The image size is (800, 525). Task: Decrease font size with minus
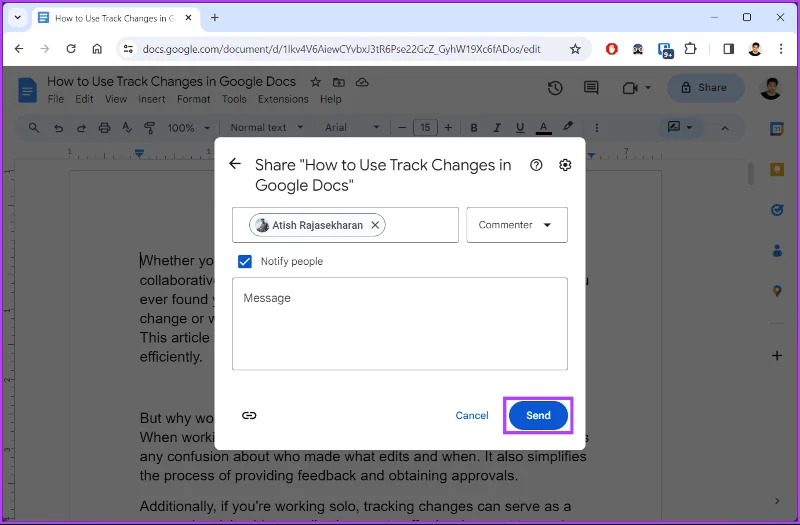tap(402, 128)
